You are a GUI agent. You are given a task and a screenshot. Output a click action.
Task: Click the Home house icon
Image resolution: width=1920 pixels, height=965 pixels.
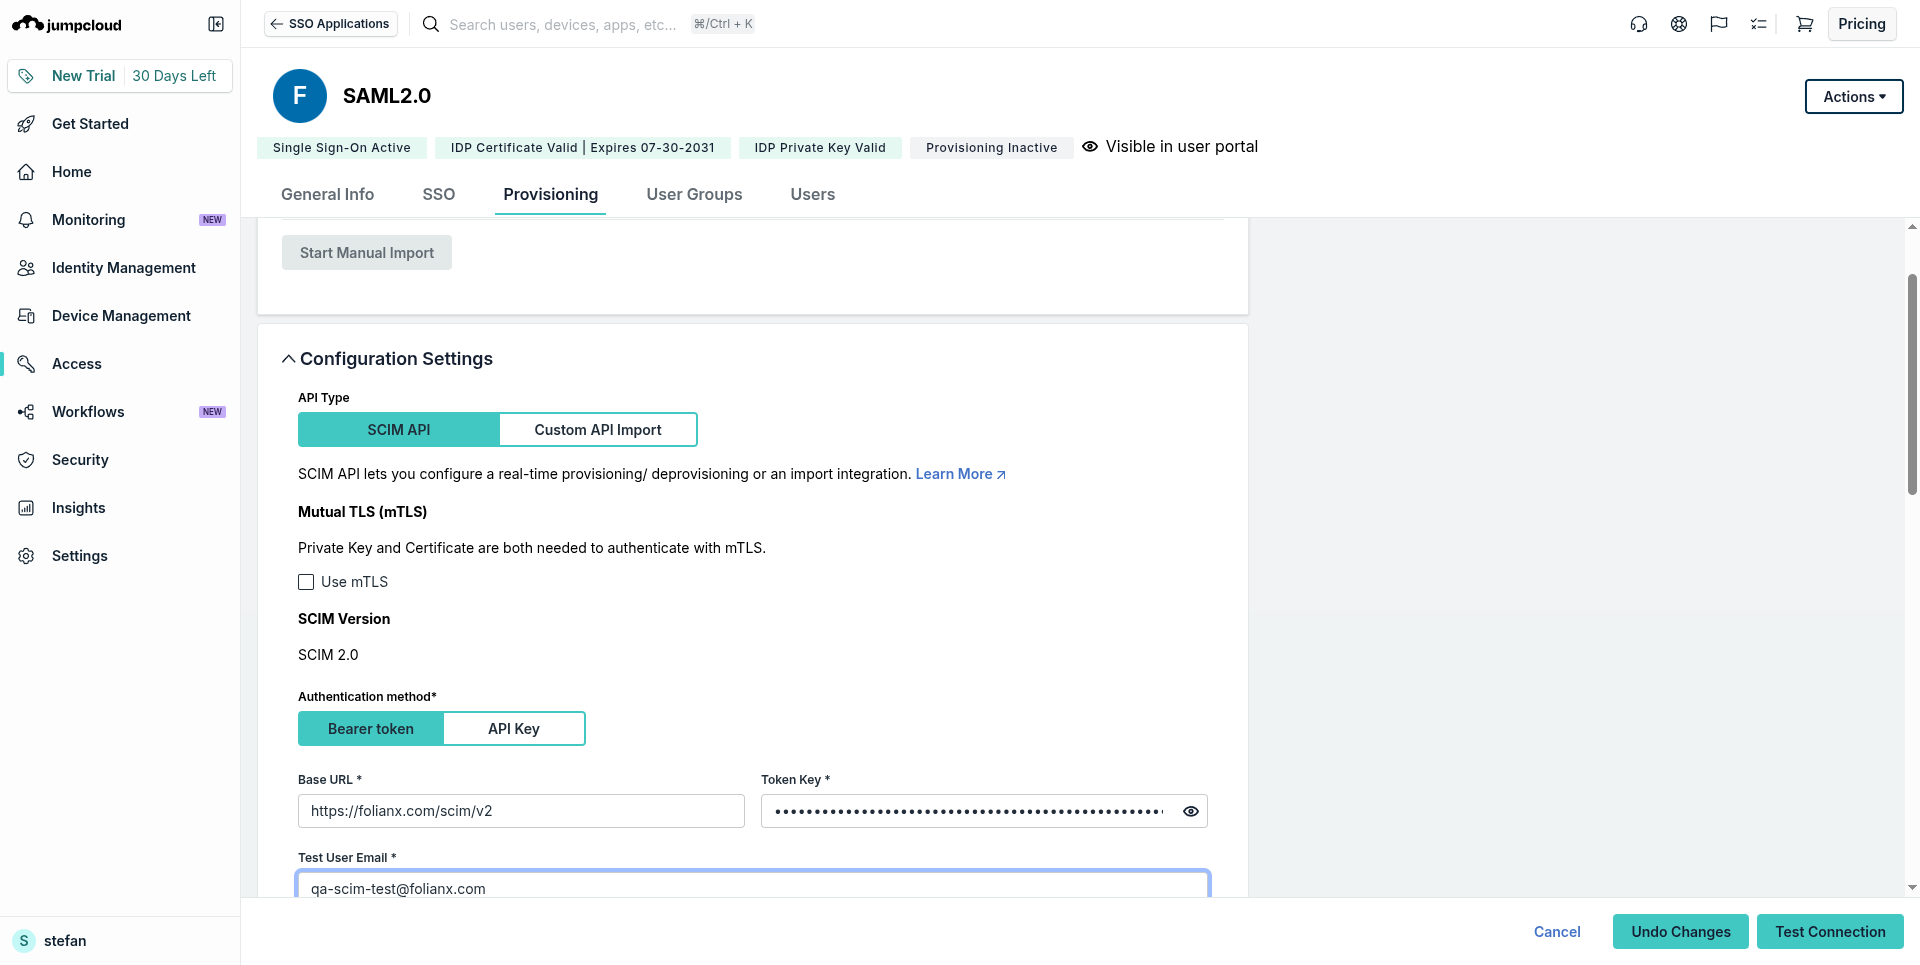[x=27, y=172]
